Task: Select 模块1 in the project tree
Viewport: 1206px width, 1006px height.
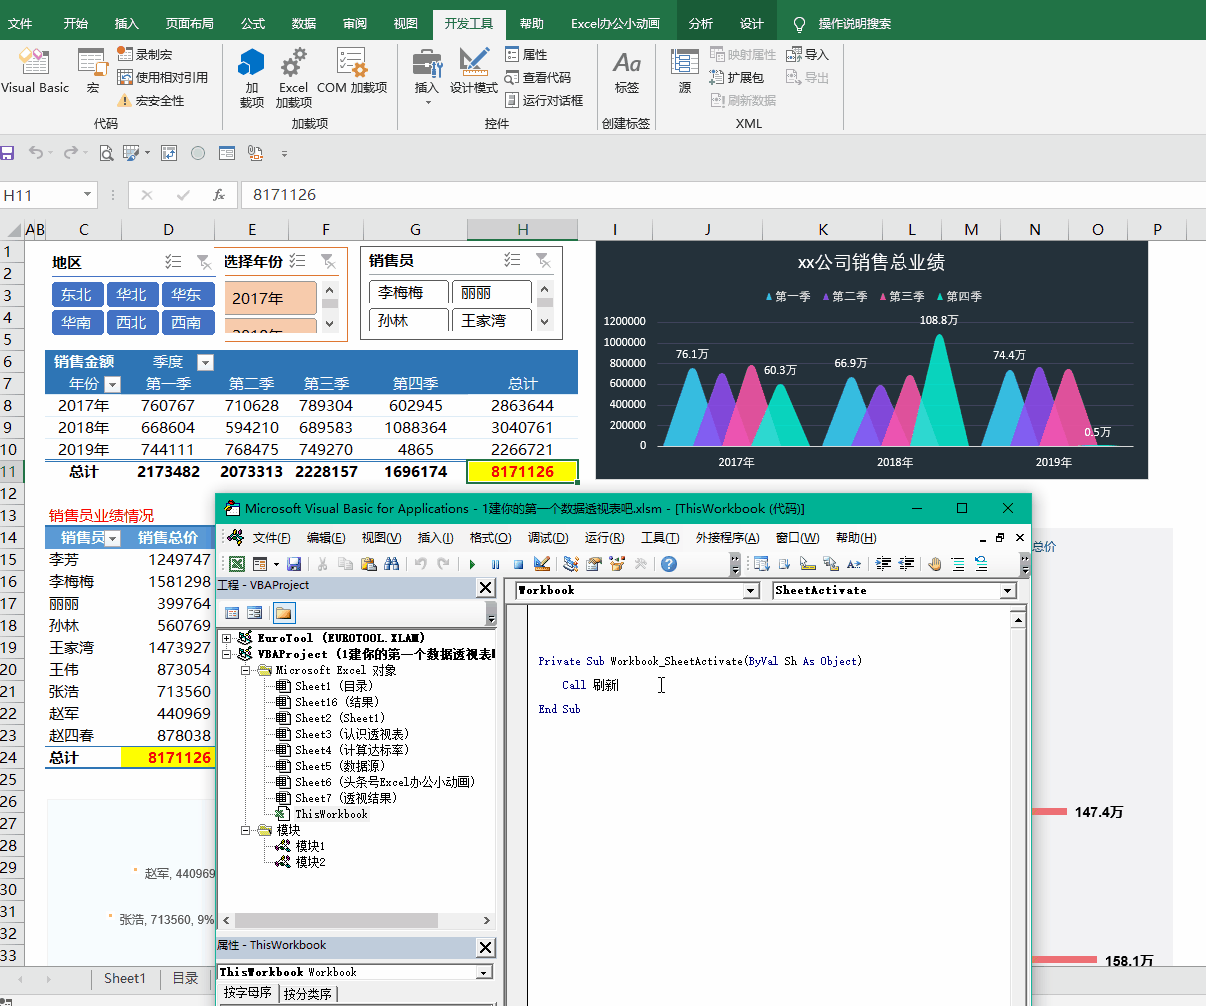Action: pos(310,846)
